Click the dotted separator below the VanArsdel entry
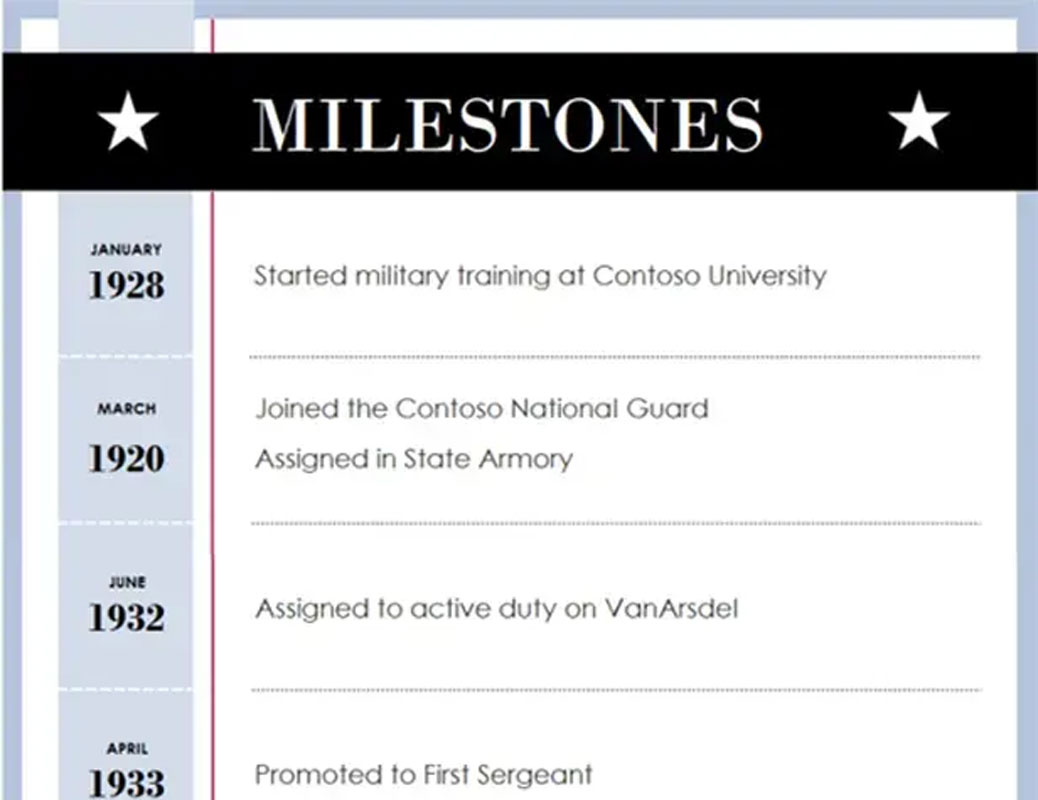This screenshot has width=1038, height=800. pos(614,690)
